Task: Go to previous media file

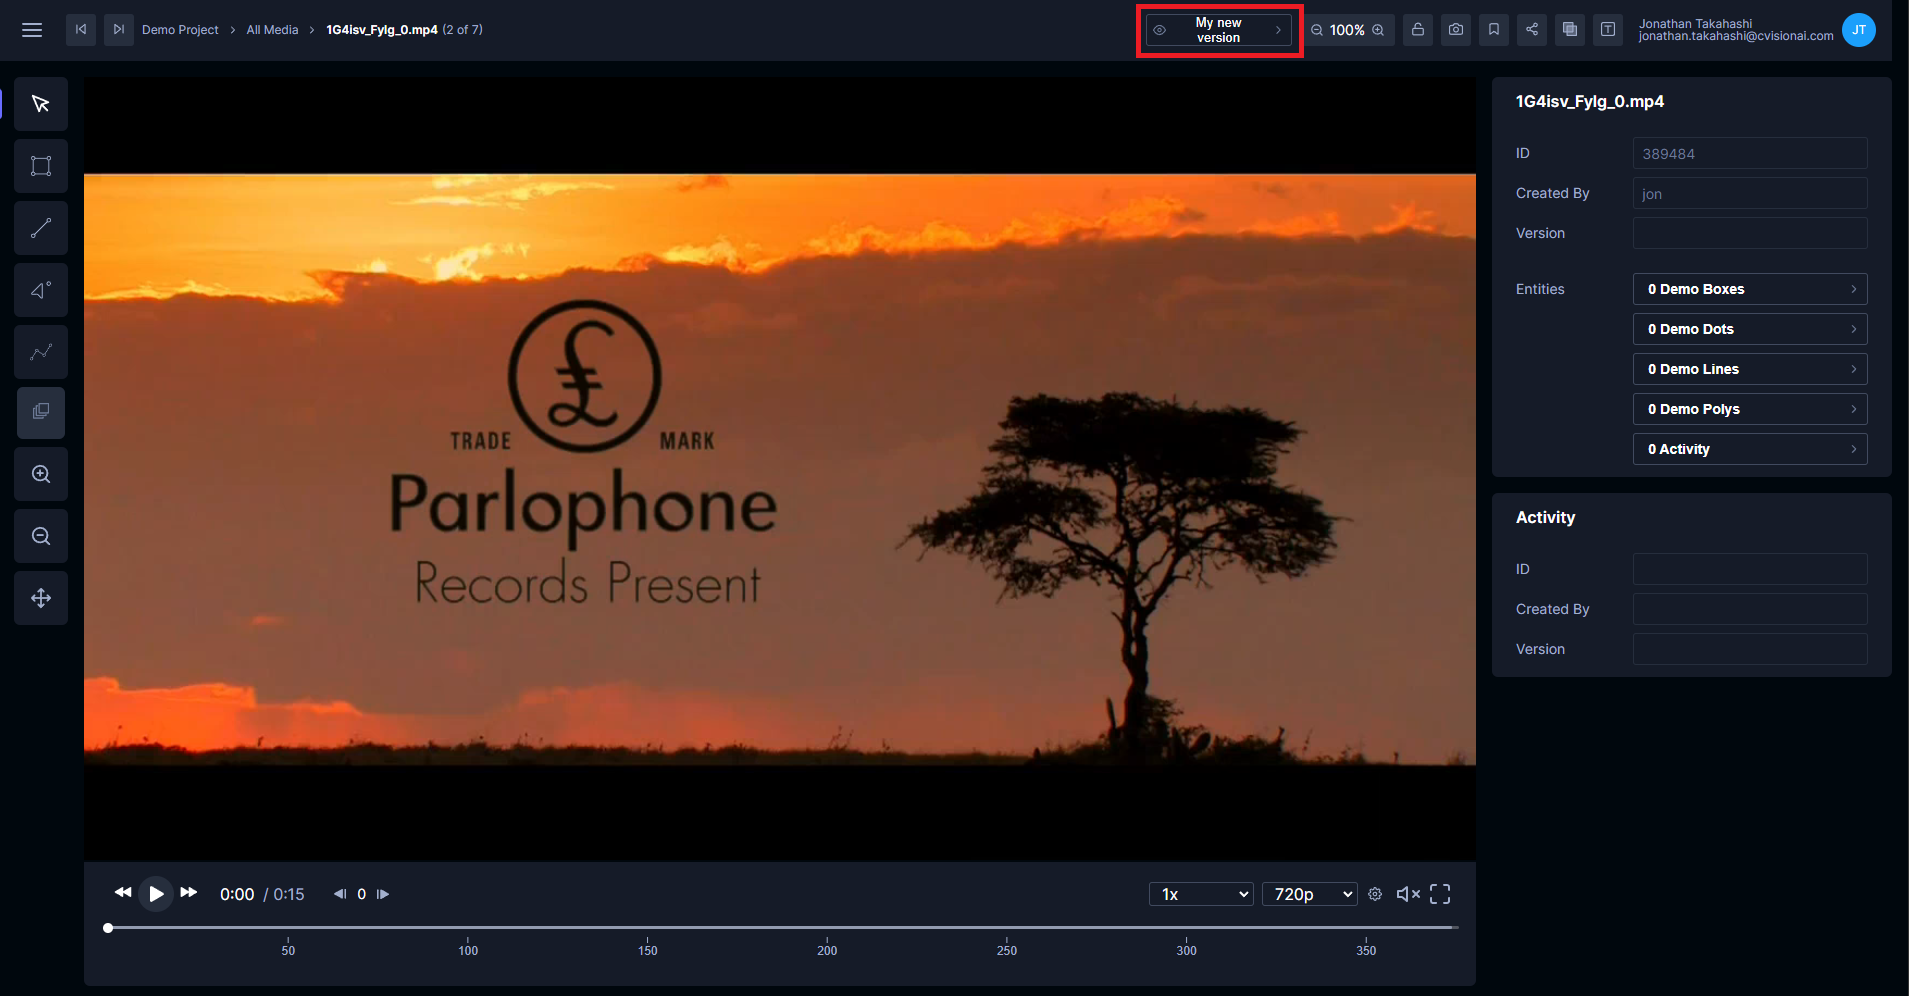Action: (81, 30)
